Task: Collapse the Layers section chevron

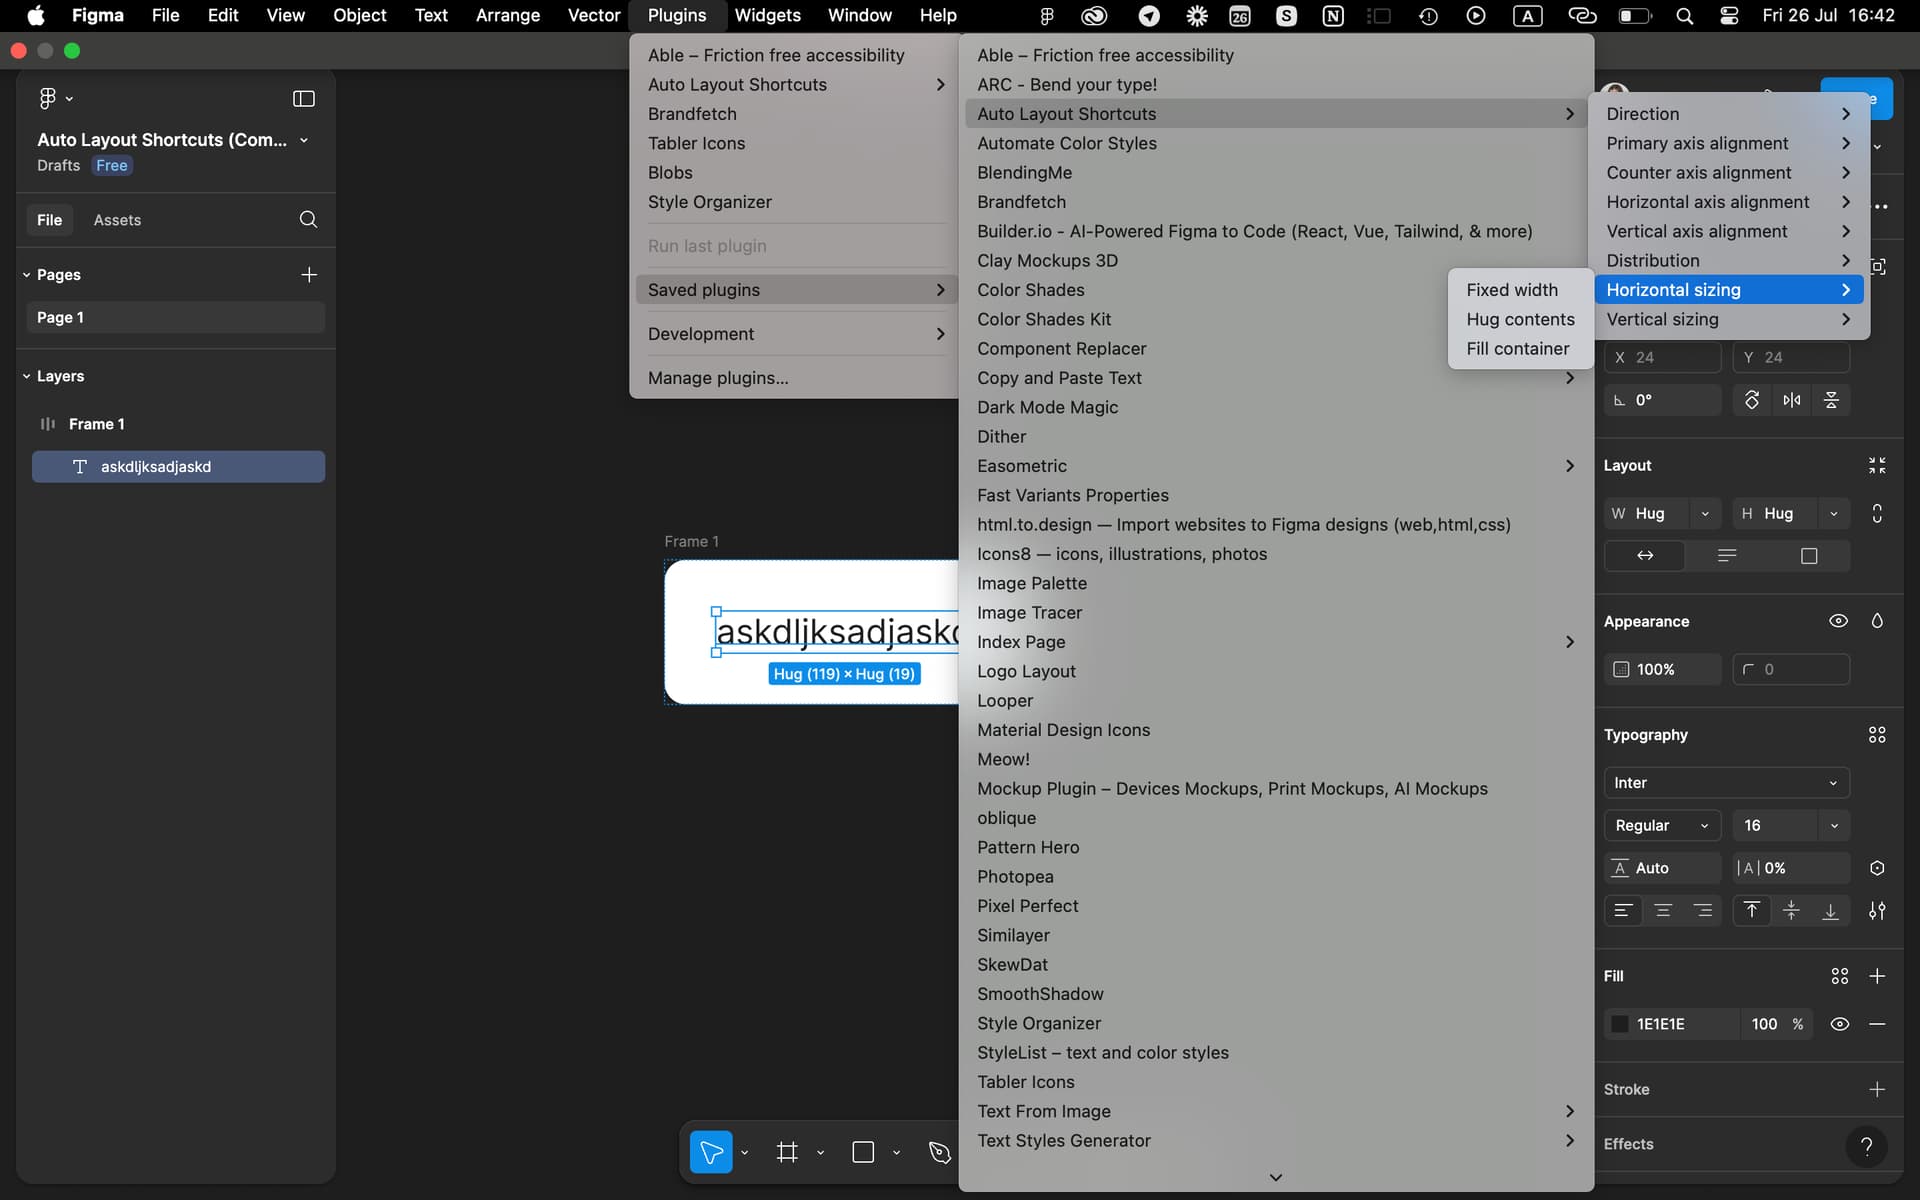Action: pyautogui.click(x=27, y=376)
